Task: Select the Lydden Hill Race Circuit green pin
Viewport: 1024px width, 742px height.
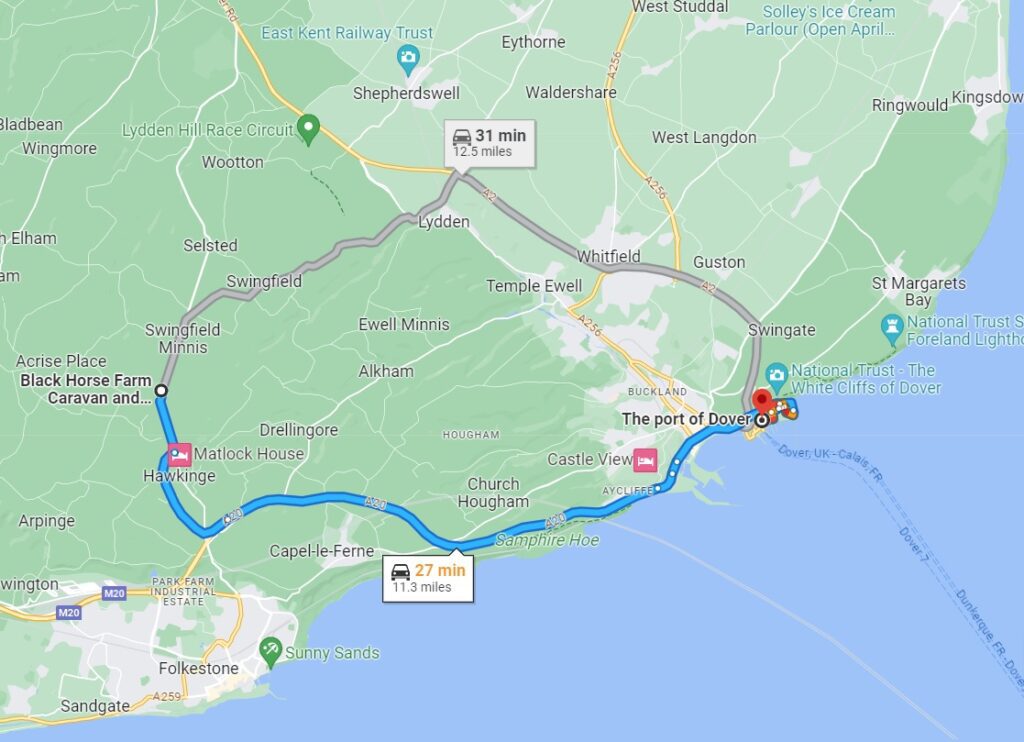Action: click(308, 128)
